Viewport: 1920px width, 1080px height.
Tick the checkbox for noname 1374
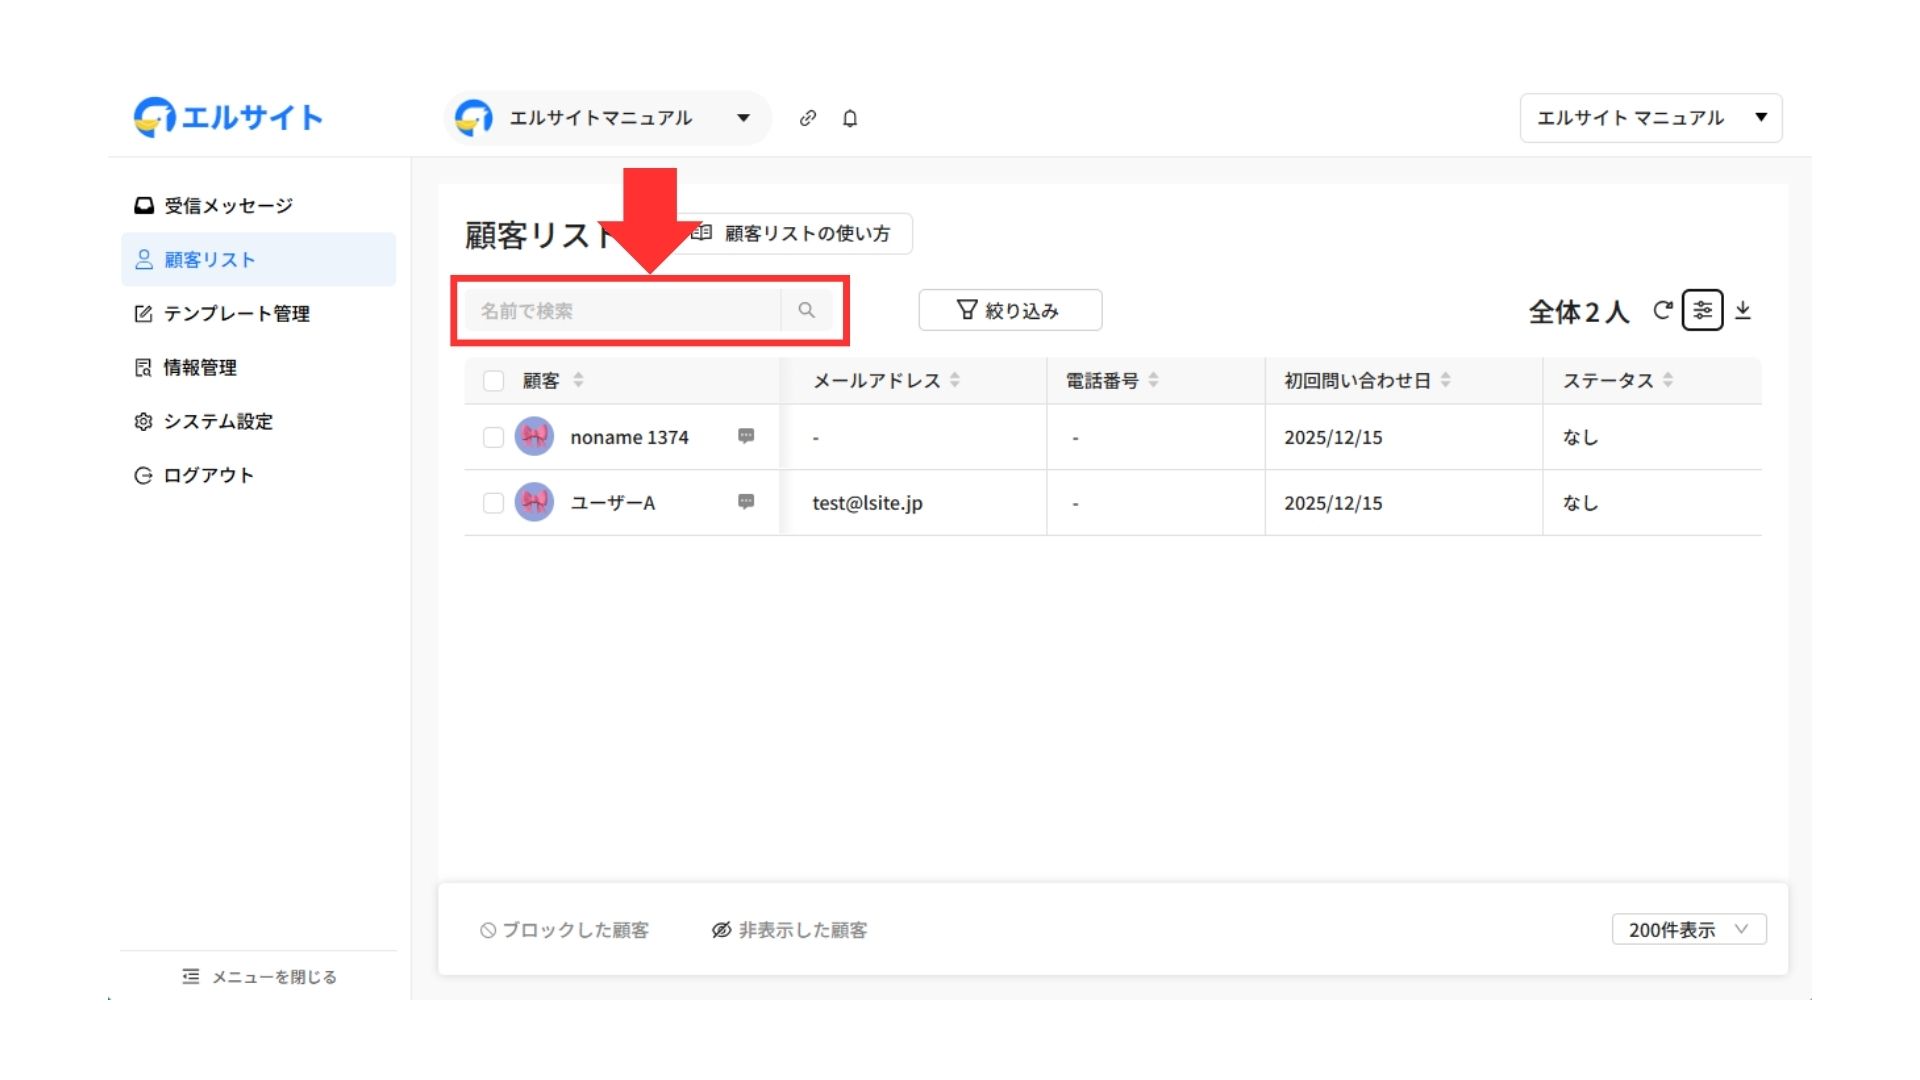pyautogui.click(x=493, y=437)
